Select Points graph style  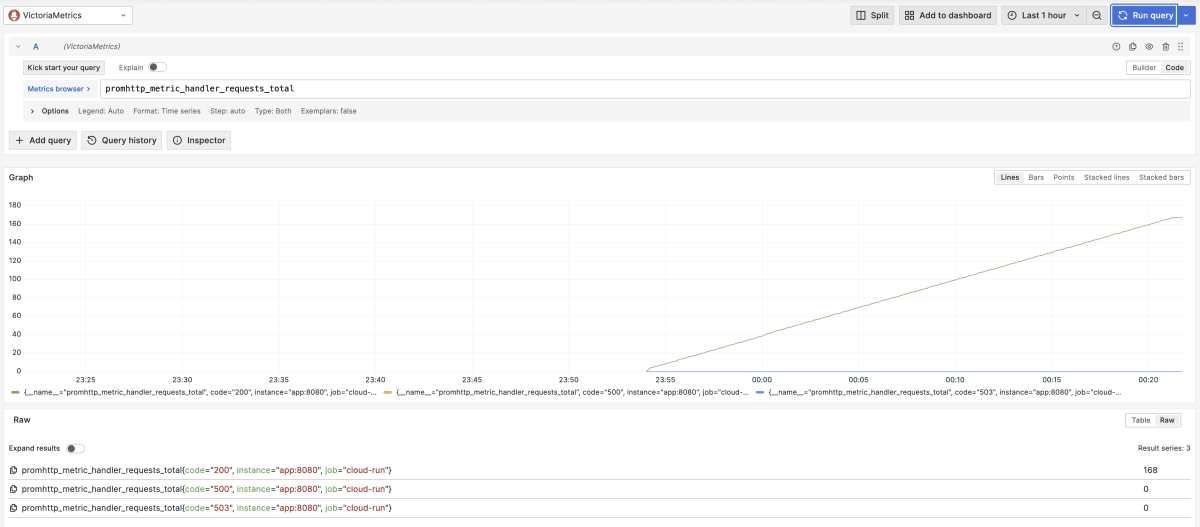pyautogui.click(x=1064, y=177)
